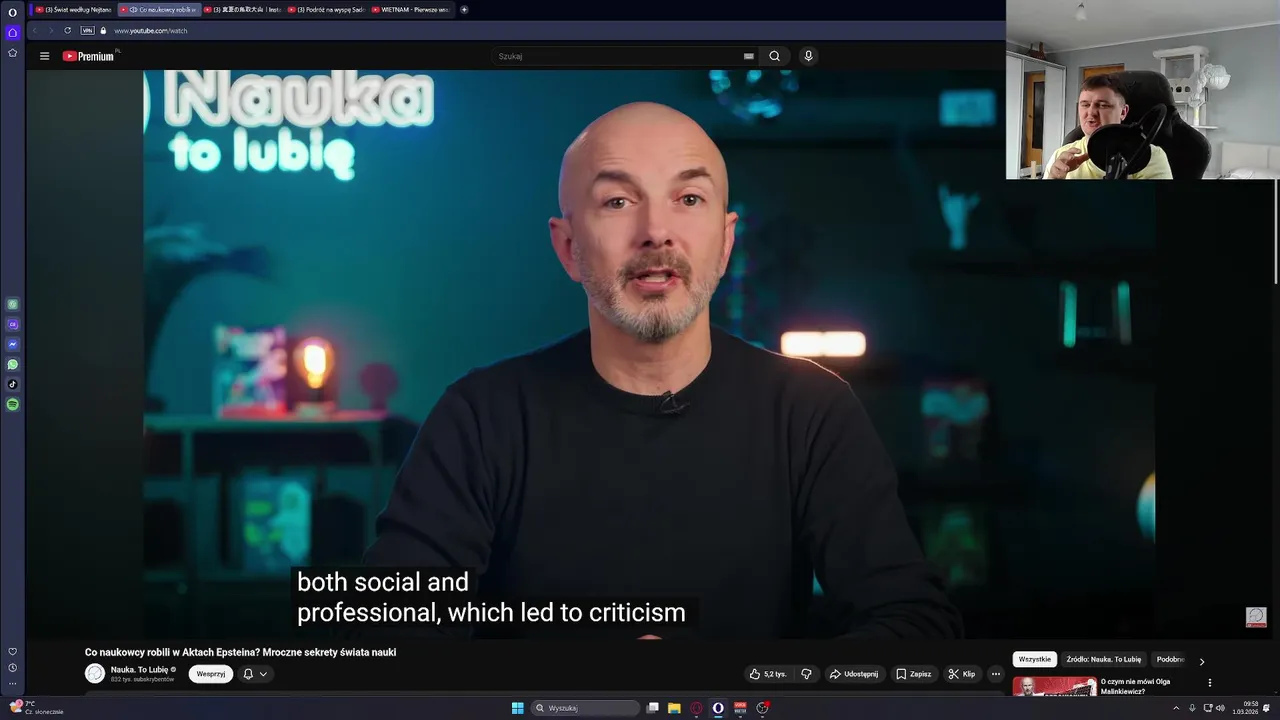Open Messenger icon in Opera sidebar
Image resolution: width=1280 pixels, height=720 pixels.
click(12, 344)
